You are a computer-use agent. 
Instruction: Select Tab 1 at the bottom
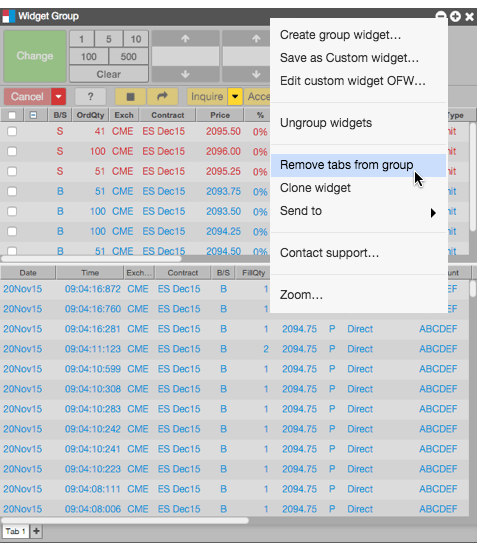point(15,531)
